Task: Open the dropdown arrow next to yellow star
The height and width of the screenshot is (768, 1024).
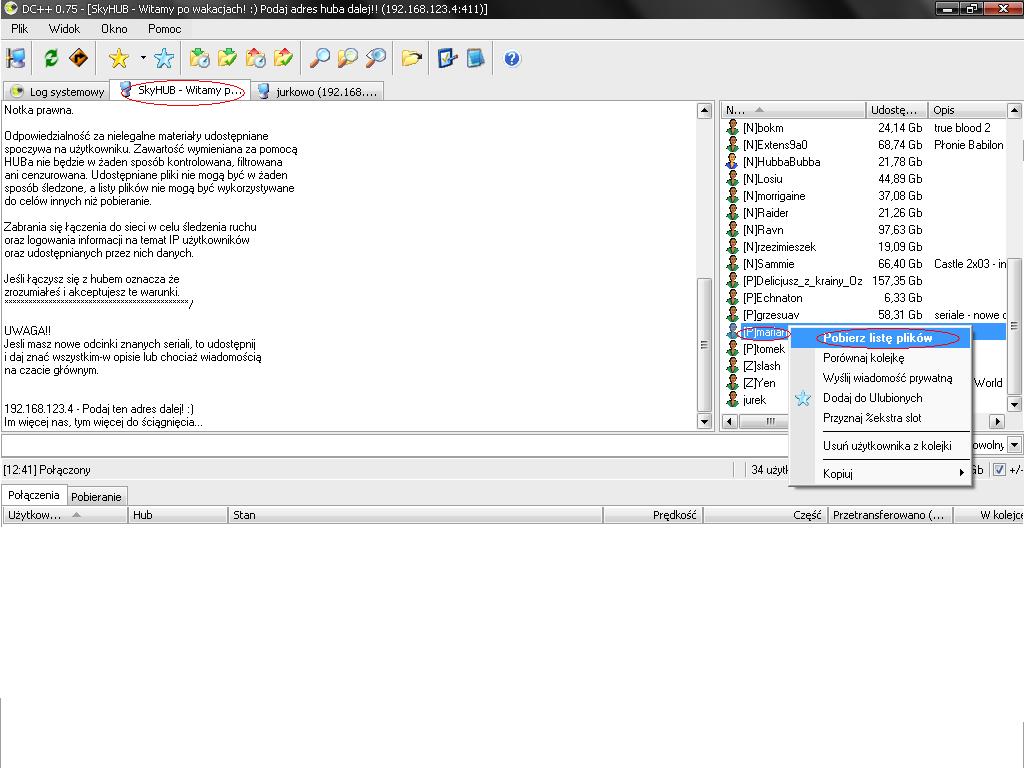Action: 143,58
